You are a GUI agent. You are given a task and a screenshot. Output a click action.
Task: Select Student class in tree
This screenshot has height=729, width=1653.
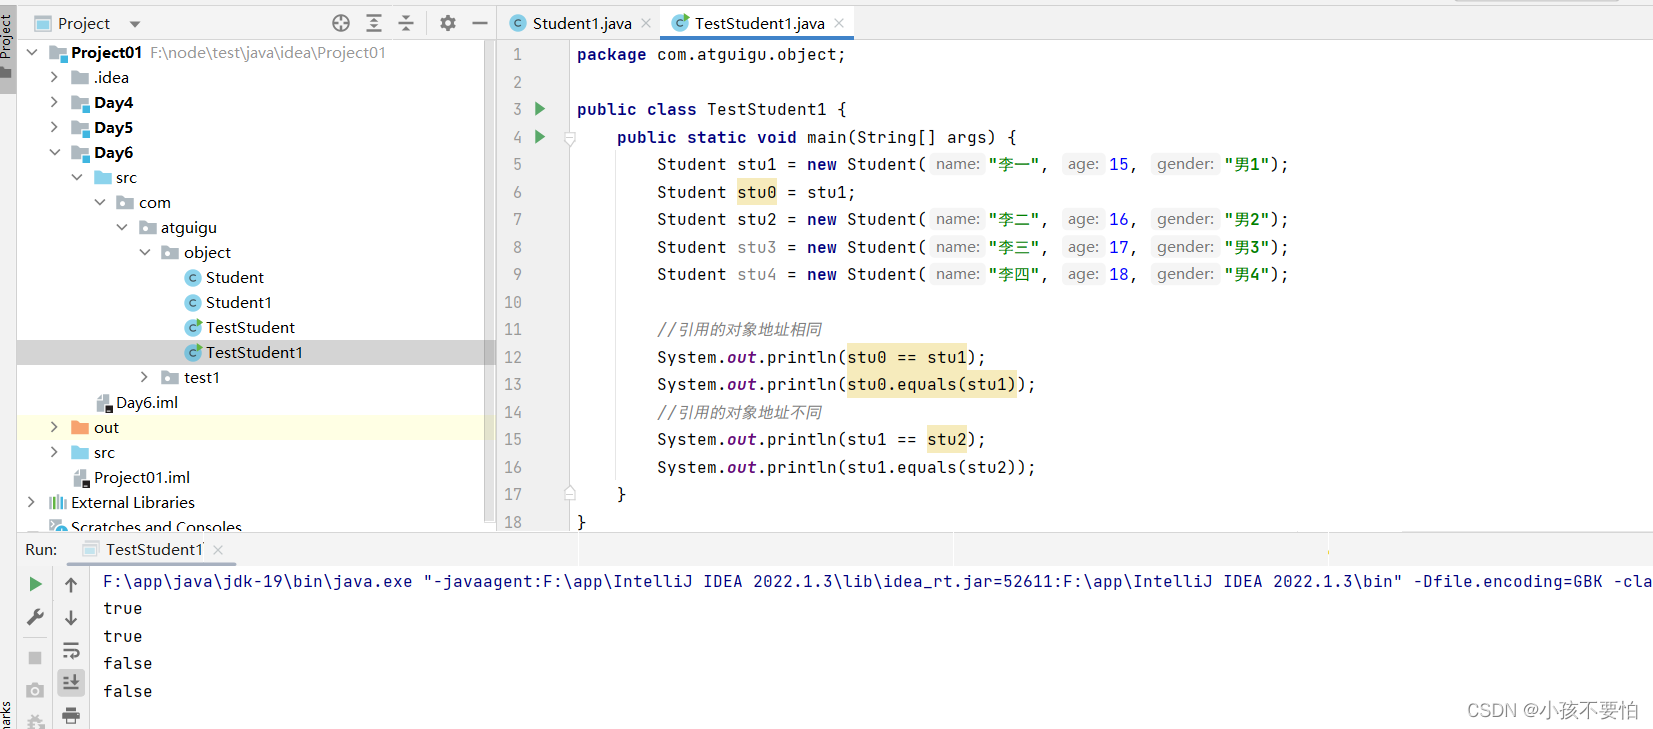coord(234,277)
